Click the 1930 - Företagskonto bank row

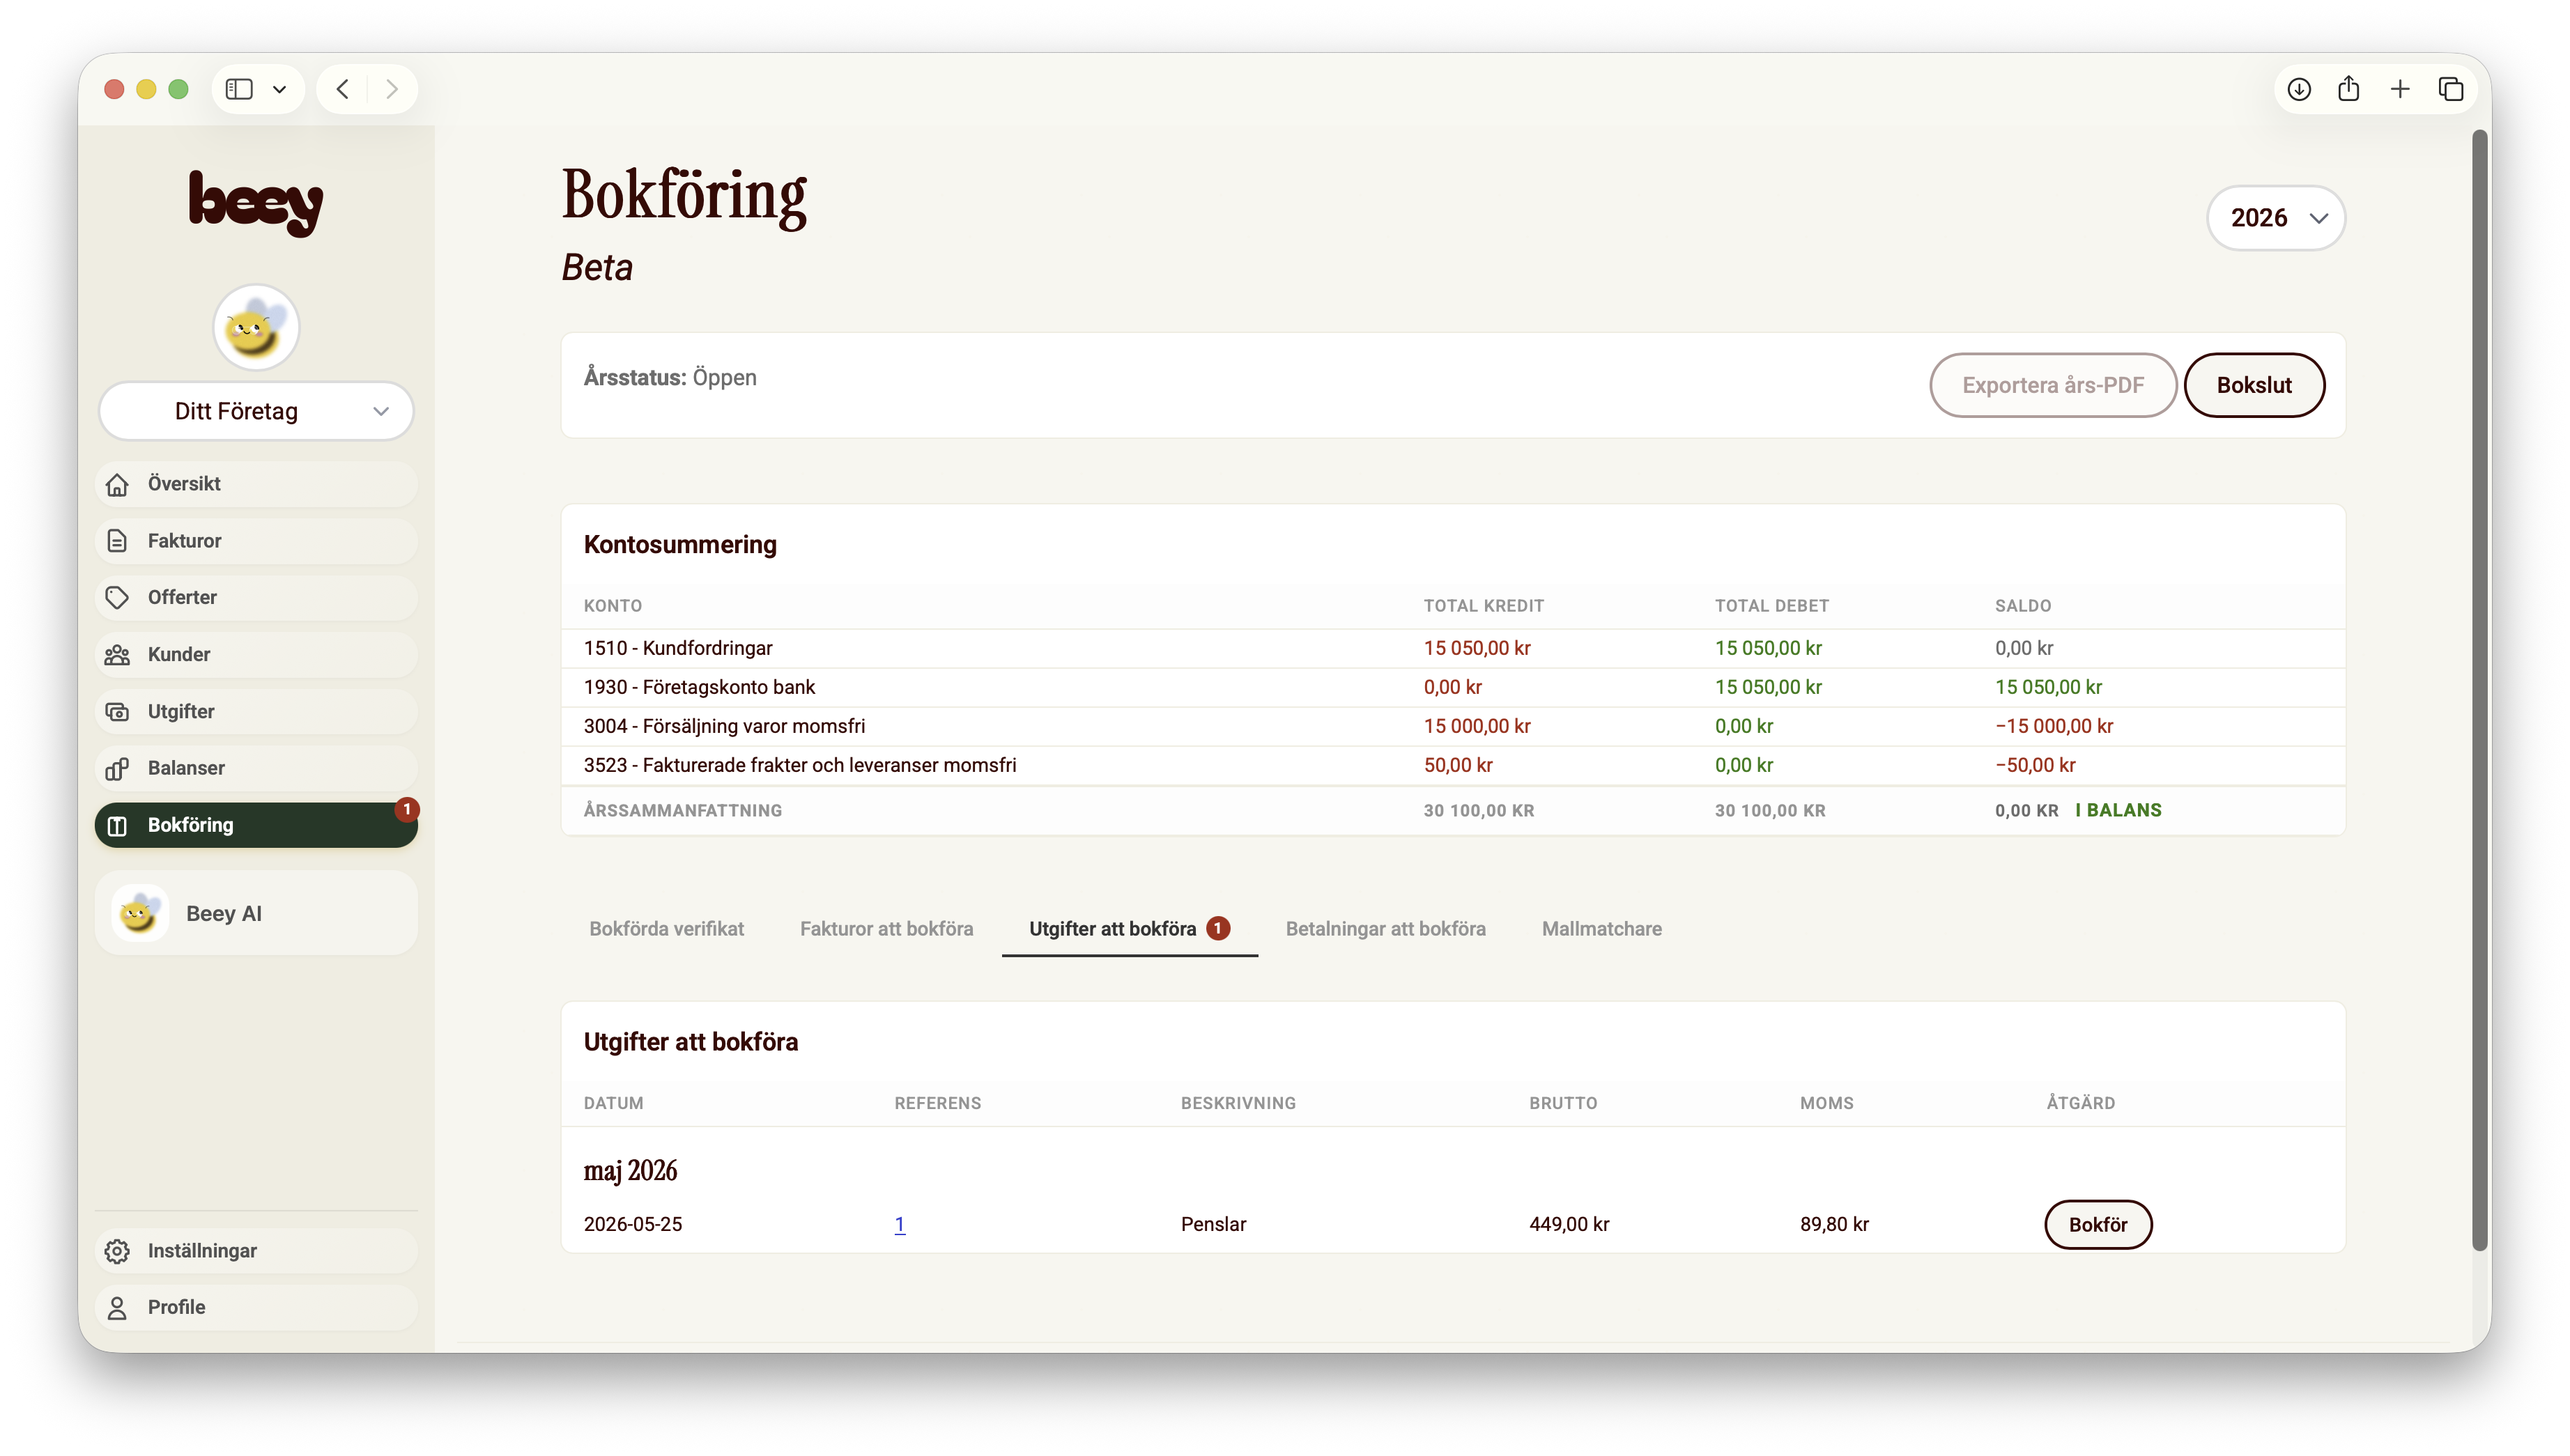point(1452,687)
